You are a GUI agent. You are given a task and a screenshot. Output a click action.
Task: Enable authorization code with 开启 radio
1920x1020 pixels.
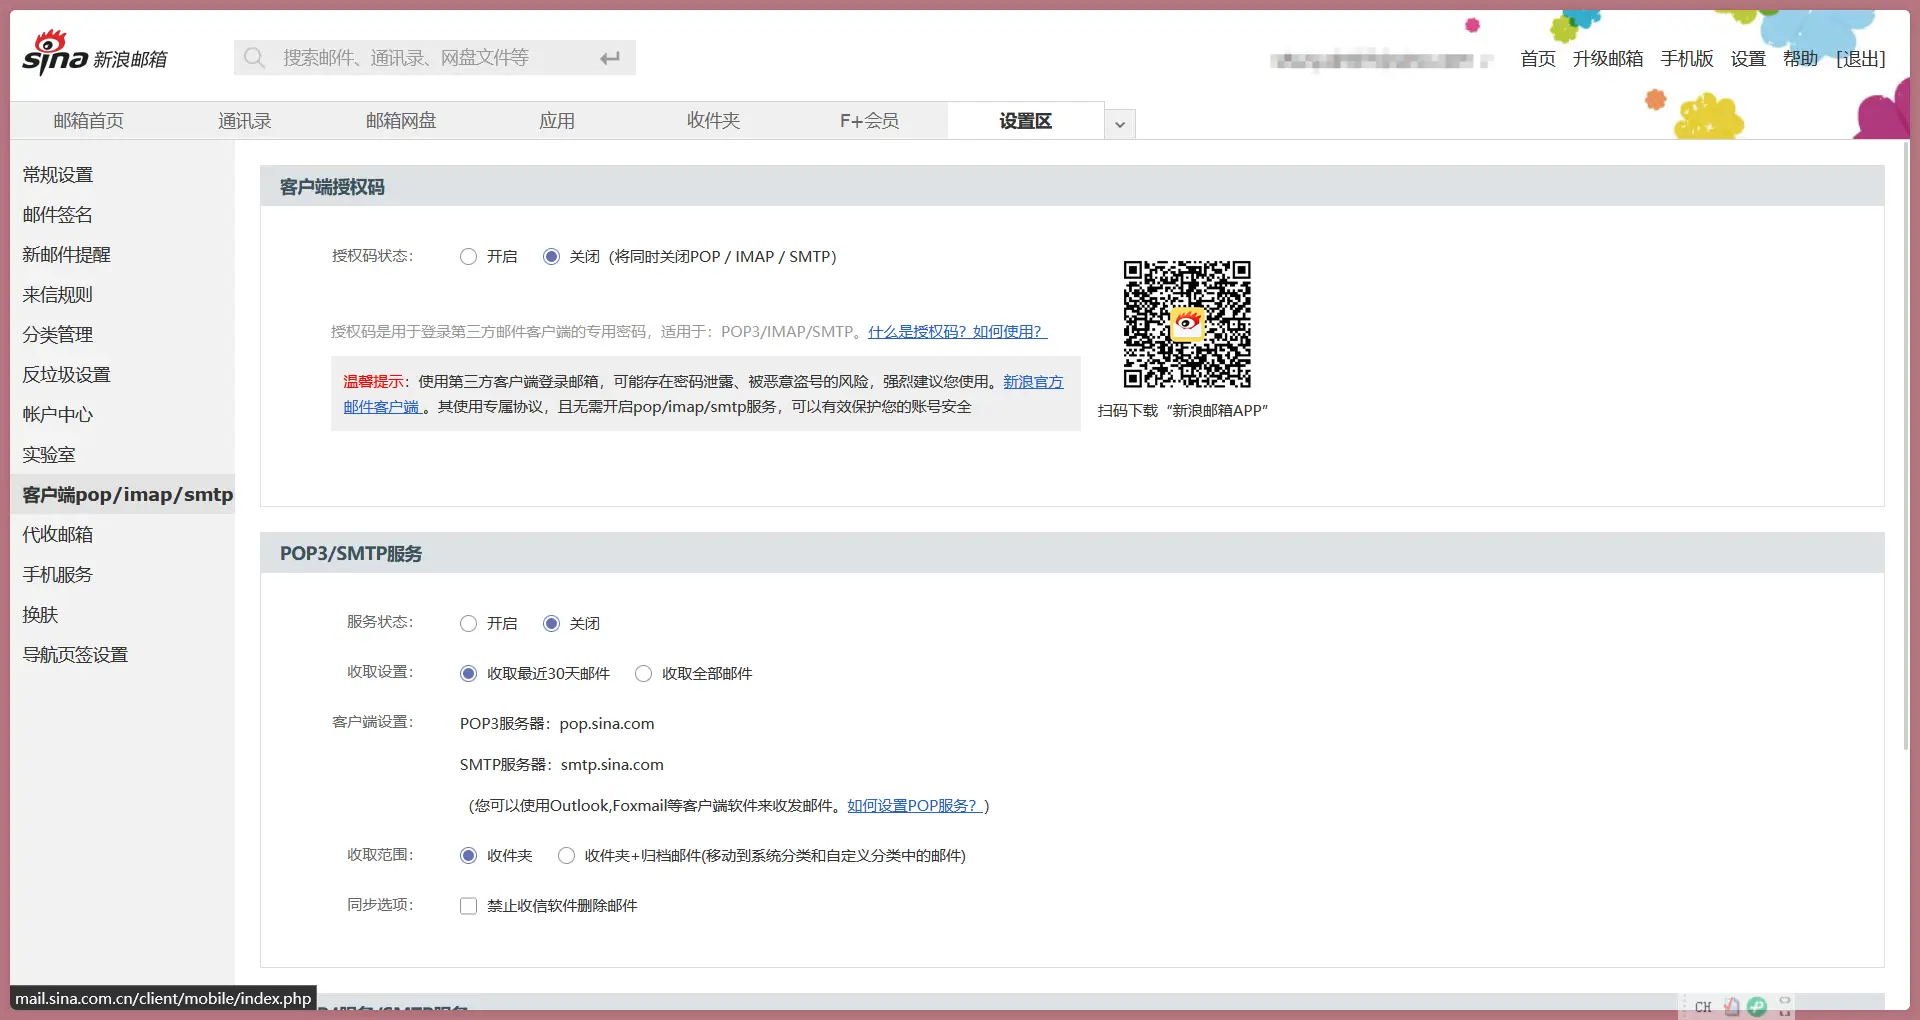(x=468, y=257)
